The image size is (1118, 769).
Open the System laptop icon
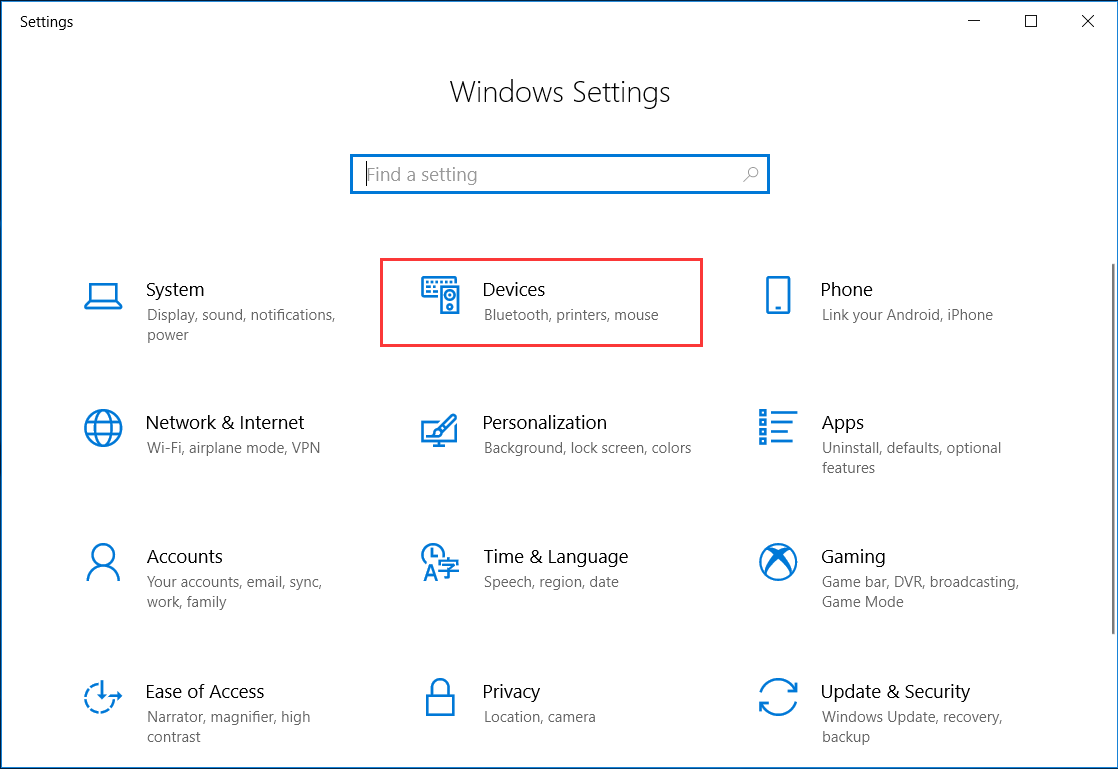[103, 296]
